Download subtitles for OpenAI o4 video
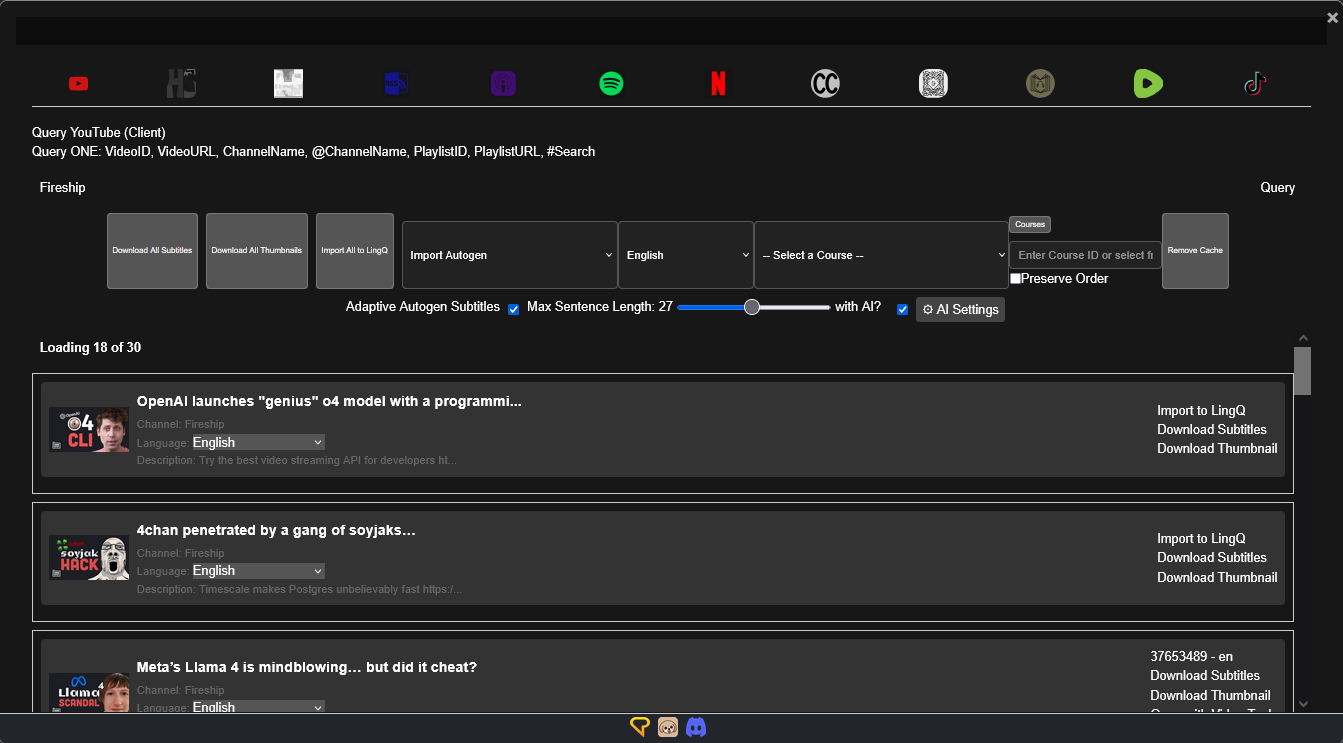This screenshot has width=1343, height=743. pos(1212,429)
